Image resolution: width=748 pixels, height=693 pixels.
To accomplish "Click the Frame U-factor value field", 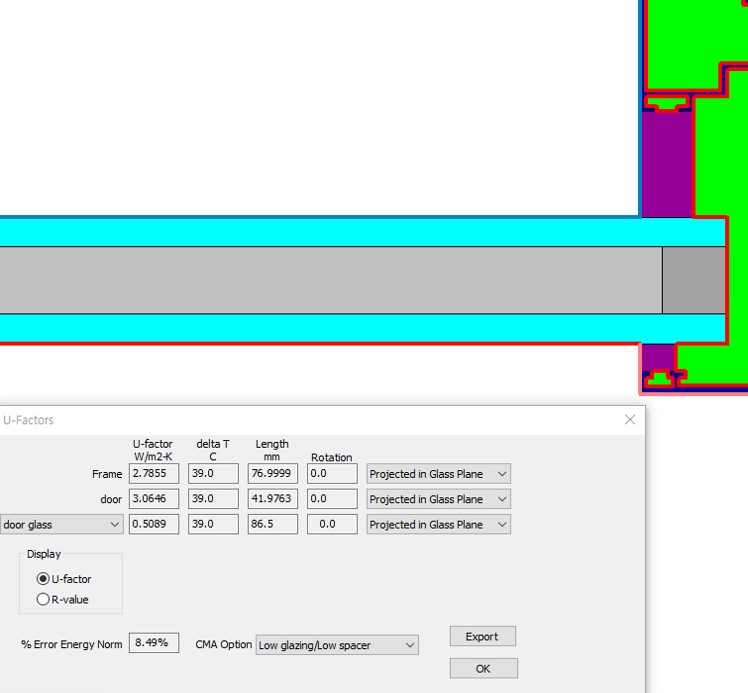I will point(154,474).
